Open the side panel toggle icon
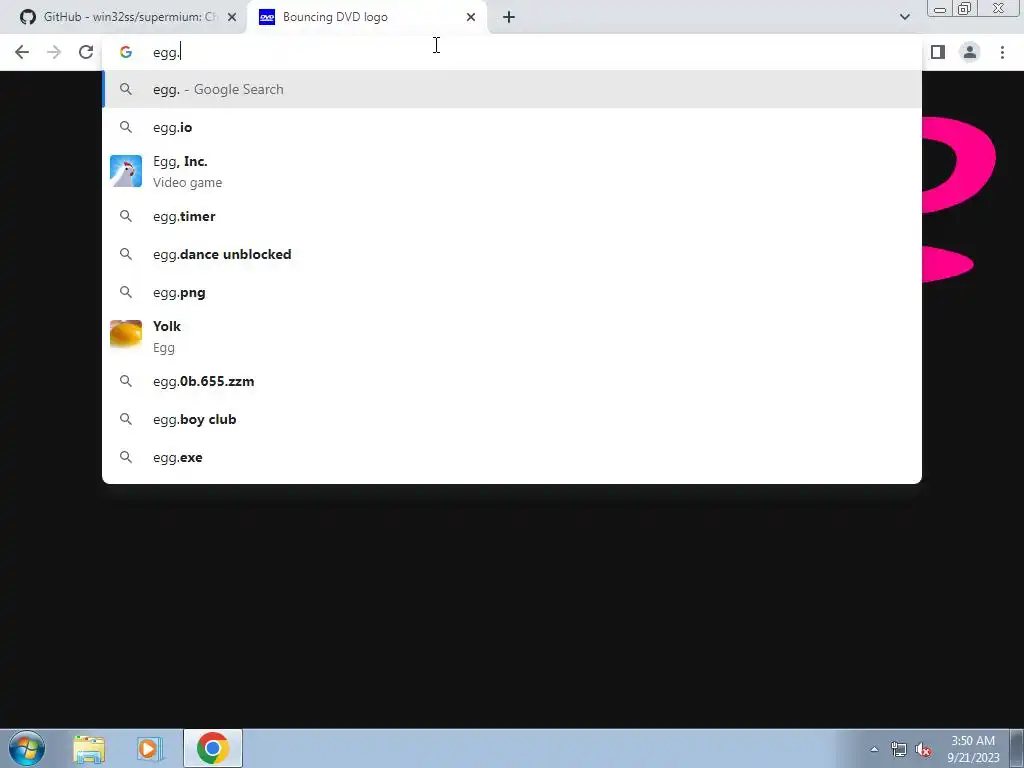Screen dimensions: 1024x768 pyautogui.click(x=938, y=52)
